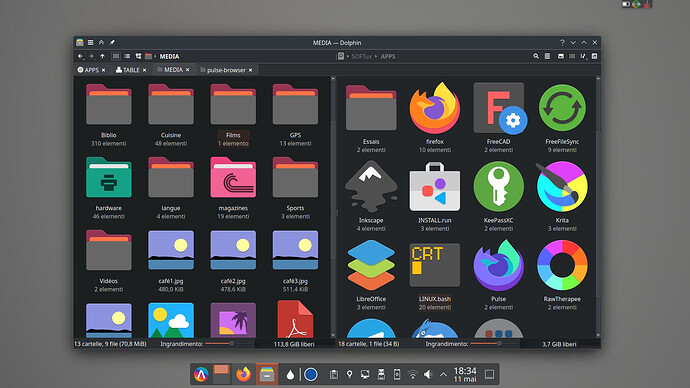Adjust the right pane zoom slider
The height and width of the screenshot is (388, 690).
pos(493,344)
